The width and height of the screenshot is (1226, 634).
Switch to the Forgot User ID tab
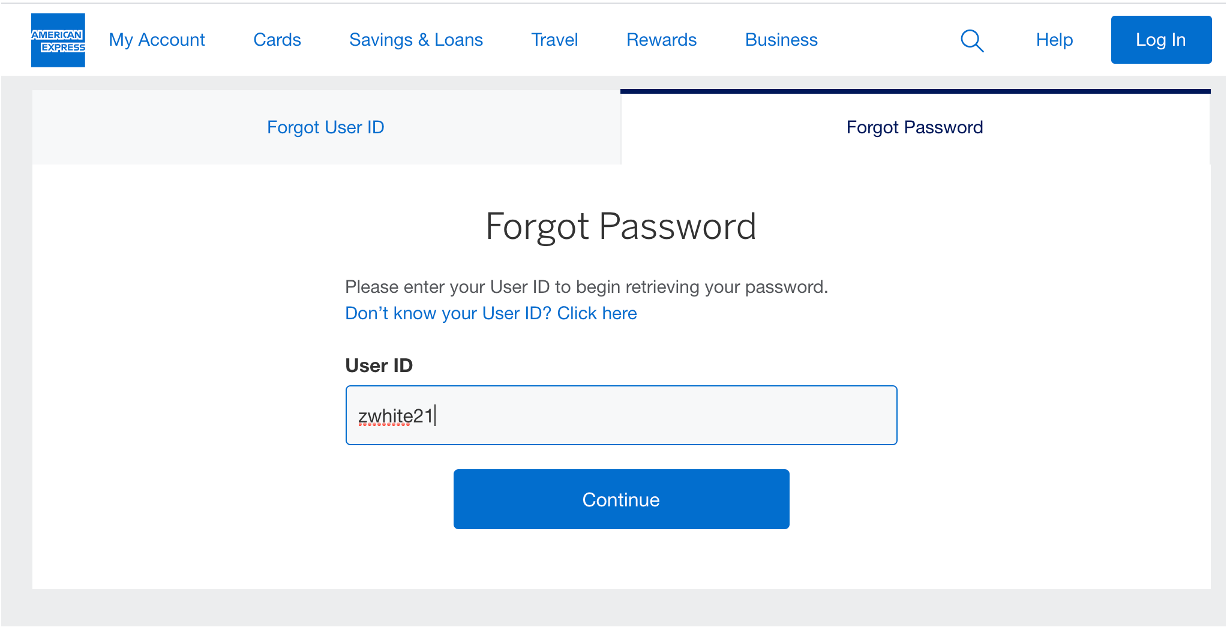[325, 127]
